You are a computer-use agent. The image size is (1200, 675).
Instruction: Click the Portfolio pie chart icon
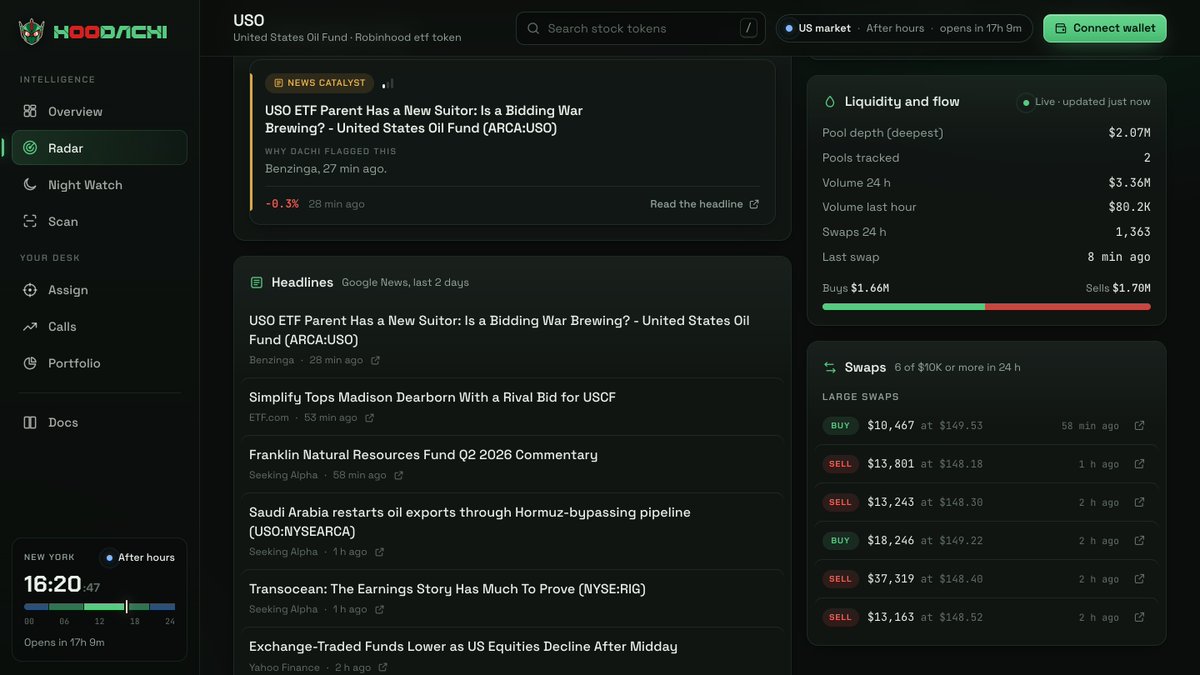click(30, 363)
